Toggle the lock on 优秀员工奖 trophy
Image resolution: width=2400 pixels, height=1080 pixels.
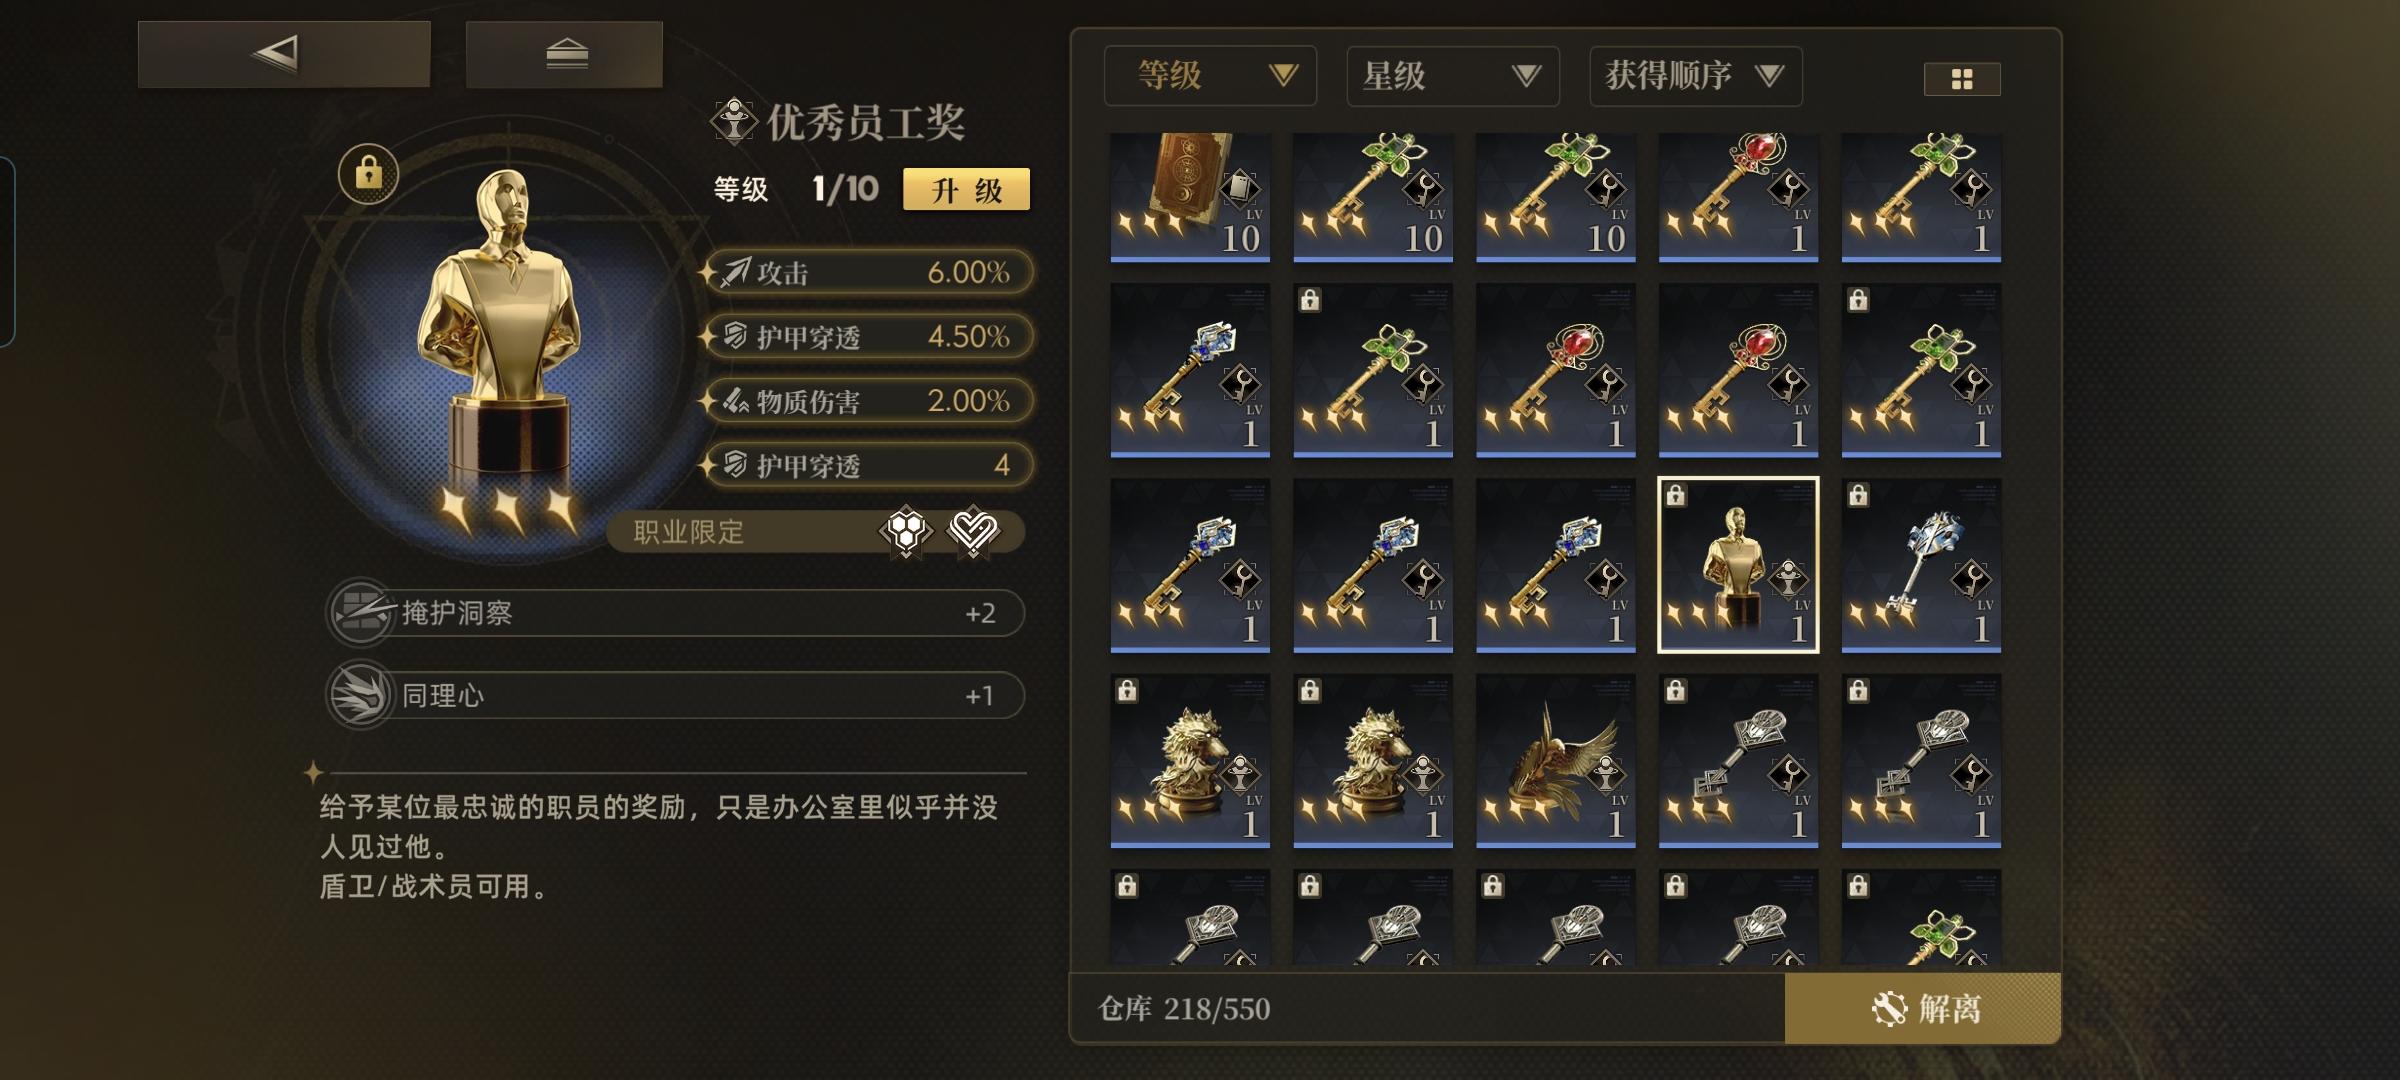pyautogui.click(x=368, y=174)
